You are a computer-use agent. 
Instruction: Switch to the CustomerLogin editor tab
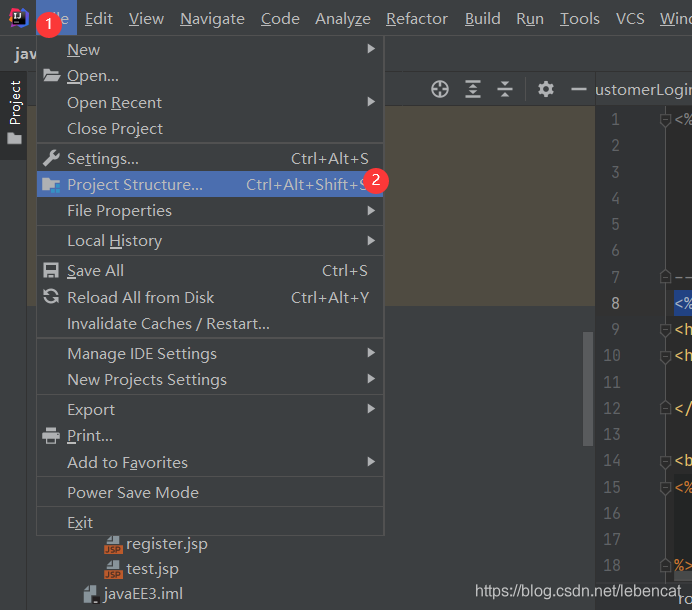tap(643, 90)
